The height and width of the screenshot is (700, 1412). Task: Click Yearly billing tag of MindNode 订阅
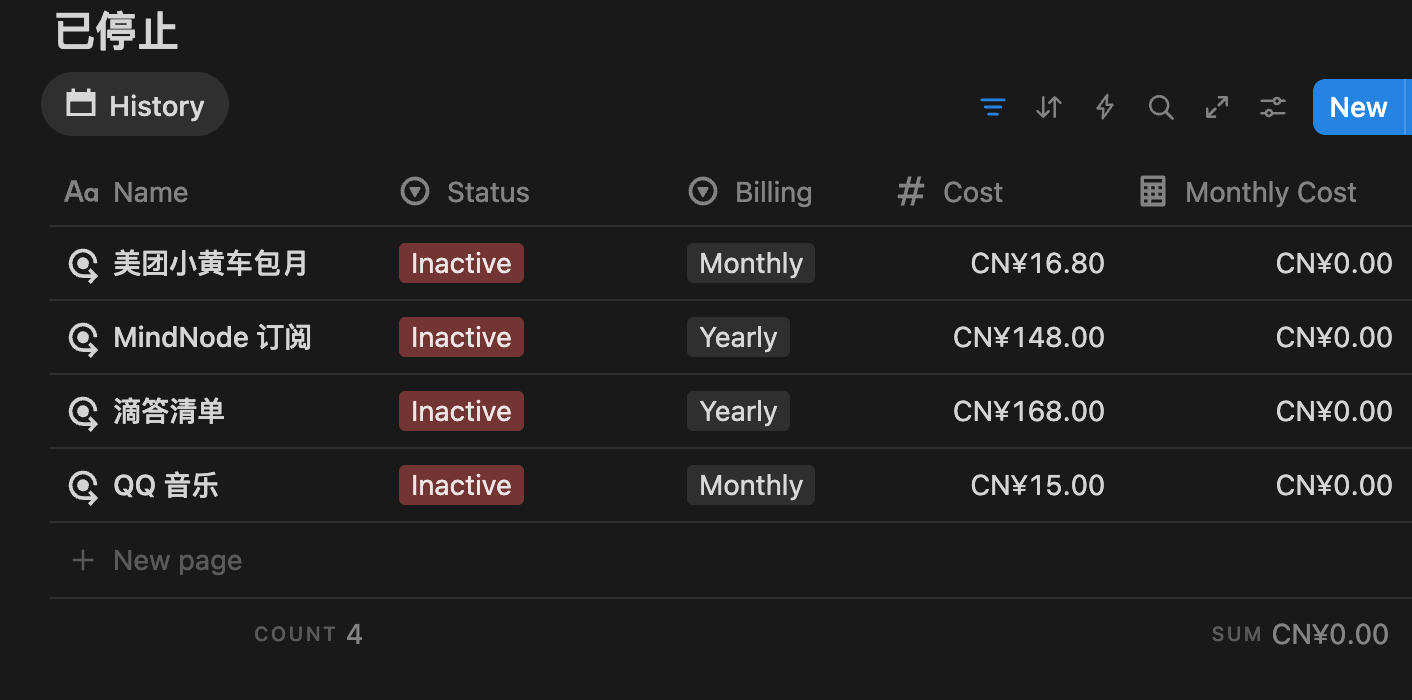coord(738,337)
